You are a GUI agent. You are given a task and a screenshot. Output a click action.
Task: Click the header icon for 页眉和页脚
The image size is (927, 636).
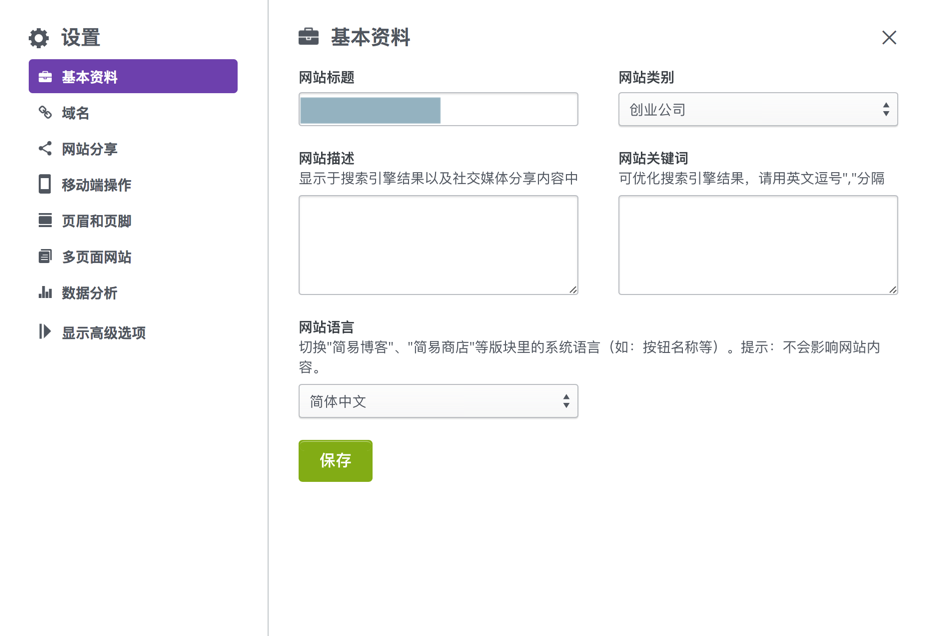(x=45, y=221)
